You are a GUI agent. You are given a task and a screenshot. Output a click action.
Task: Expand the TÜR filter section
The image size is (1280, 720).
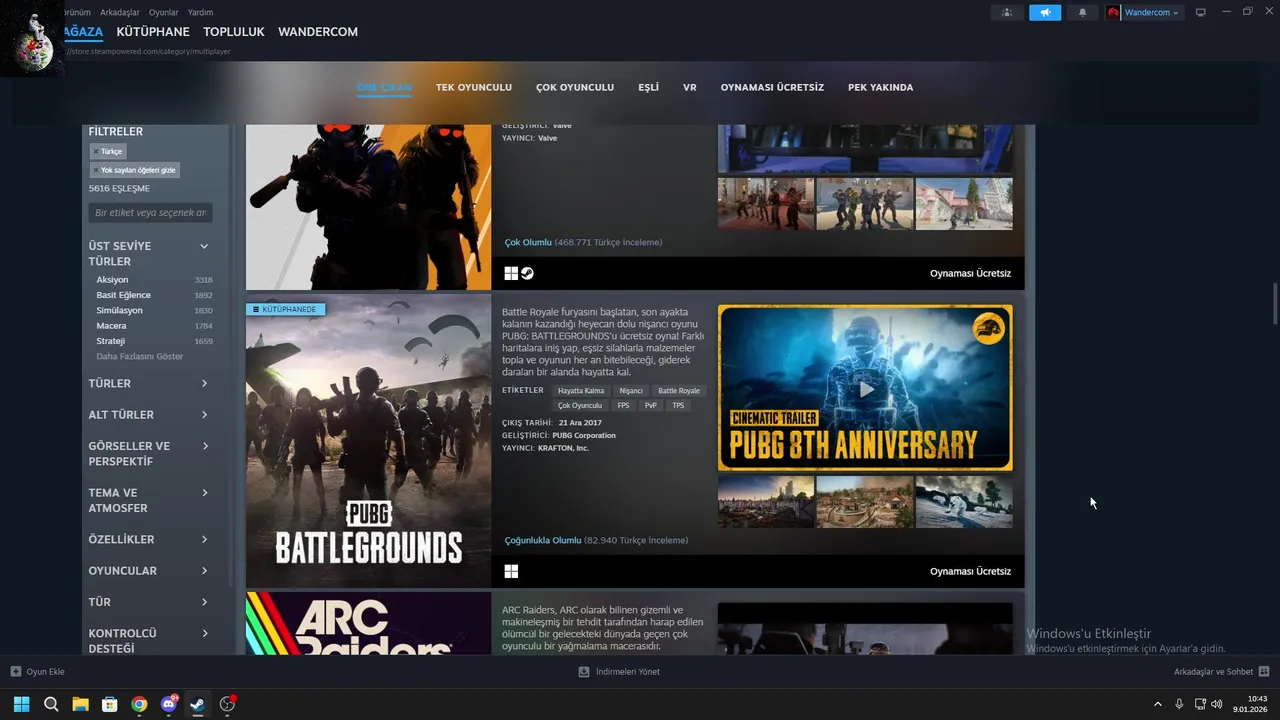coord(149,602)
